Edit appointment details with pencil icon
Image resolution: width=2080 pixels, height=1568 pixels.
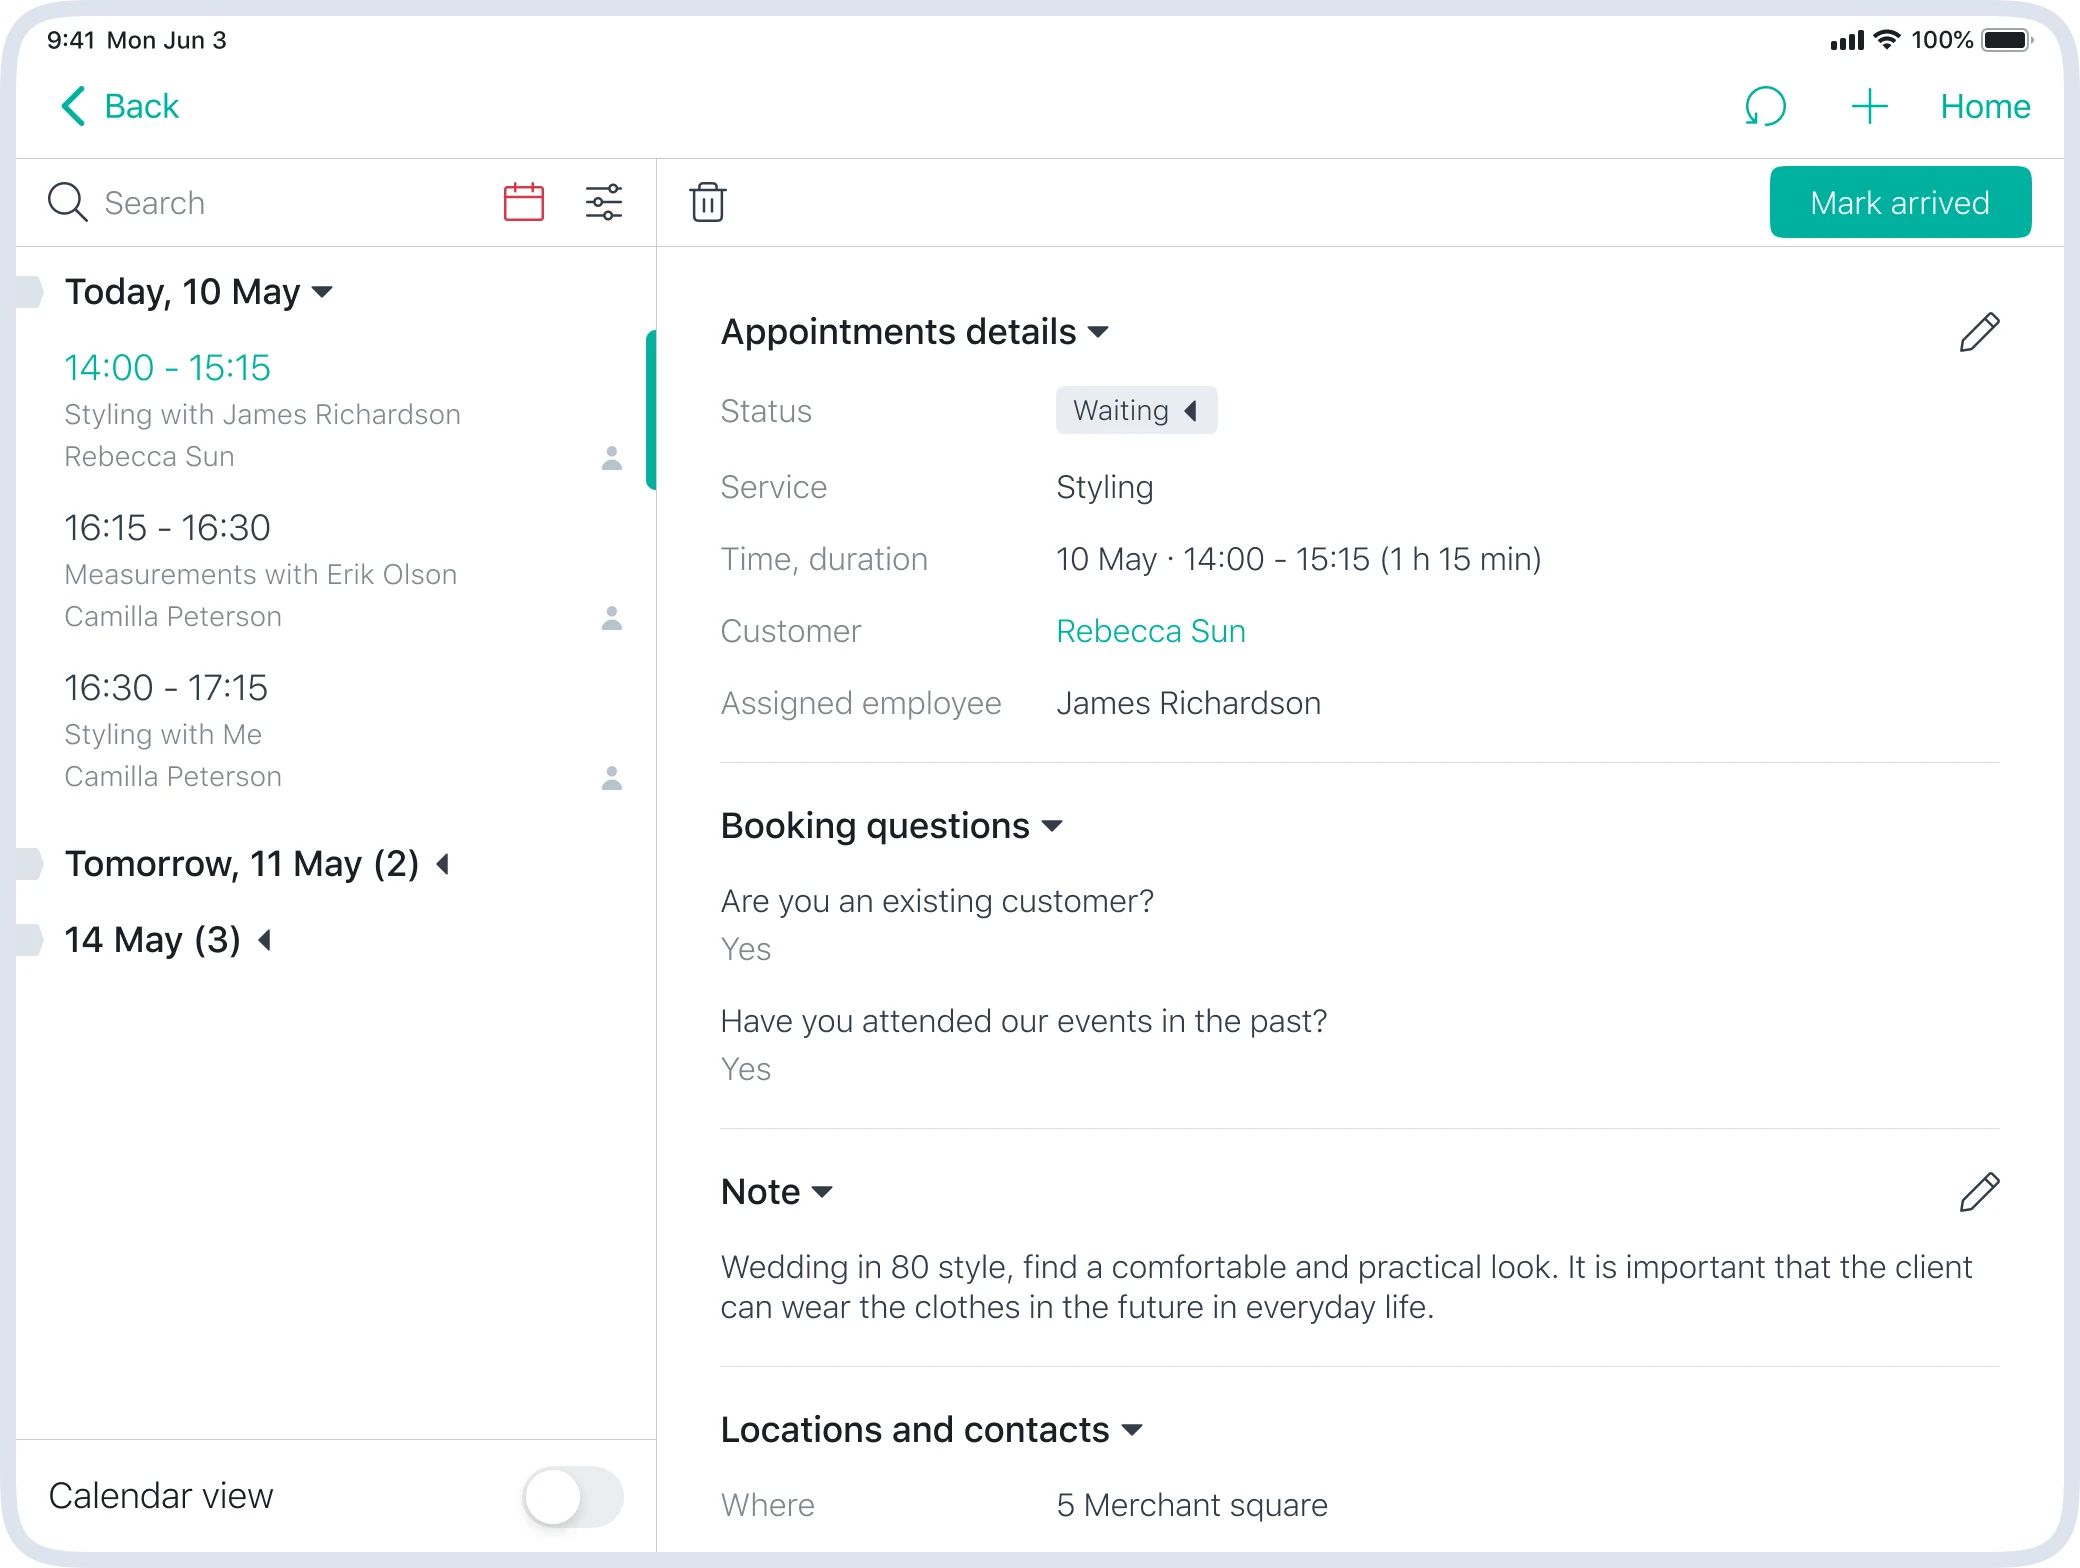coord(1979,332)
